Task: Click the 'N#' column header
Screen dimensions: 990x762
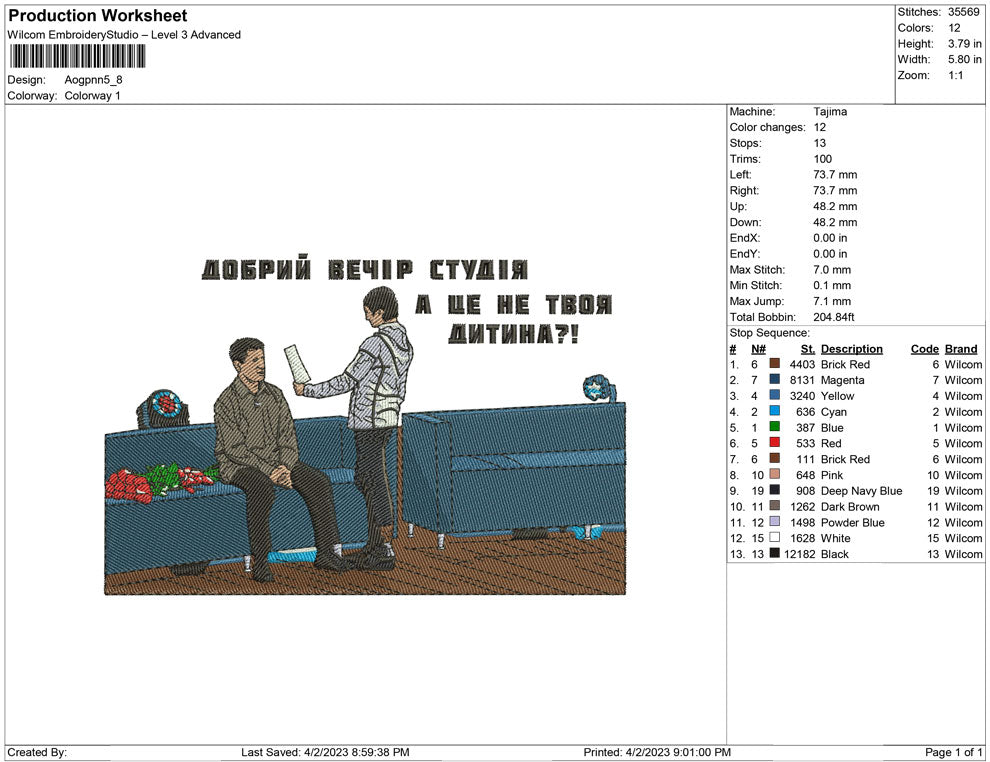Action: 758,348
